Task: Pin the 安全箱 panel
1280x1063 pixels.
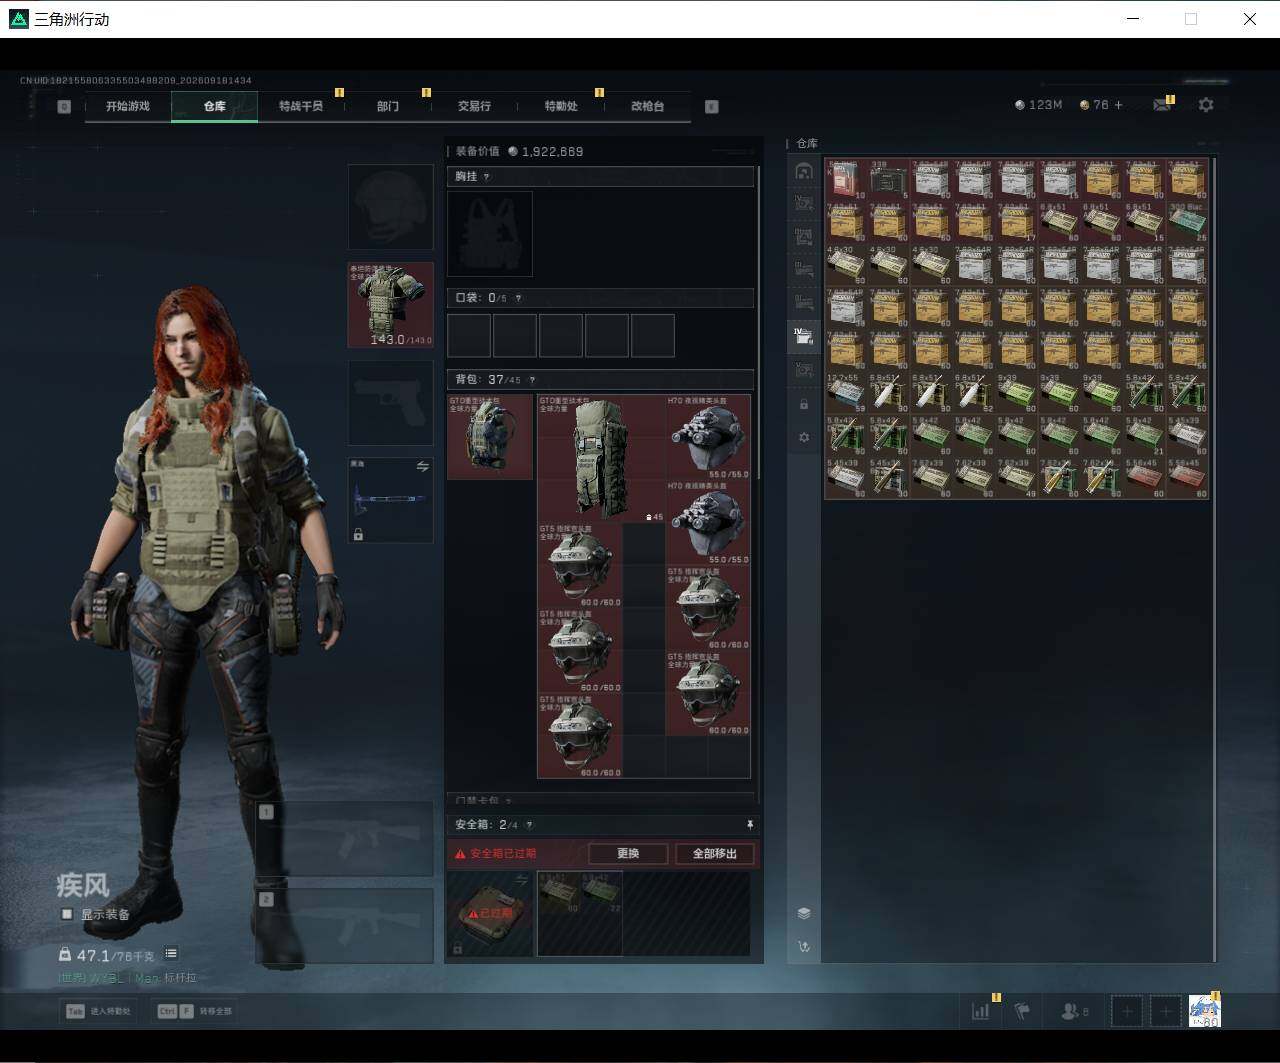Action: 750,825
